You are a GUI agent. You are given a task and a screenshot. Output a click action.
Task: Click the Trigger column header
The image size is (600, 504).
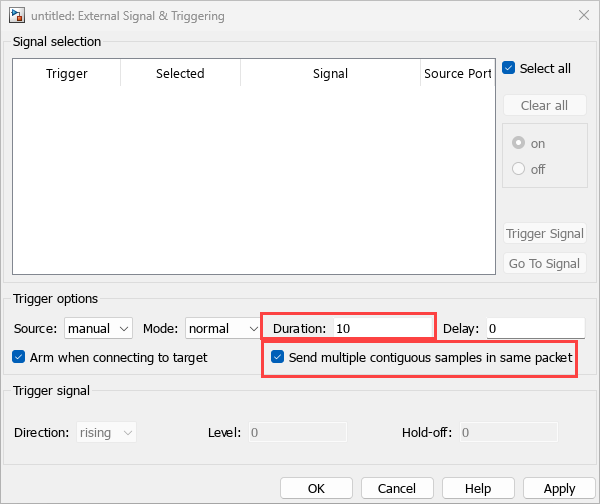click(67, 74)
